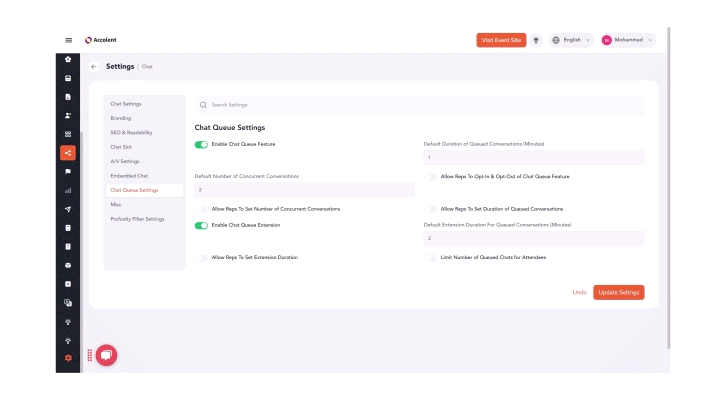Click the Update Settings button
The width and height of the screenshot is (726, 400).
click(618, 292)
